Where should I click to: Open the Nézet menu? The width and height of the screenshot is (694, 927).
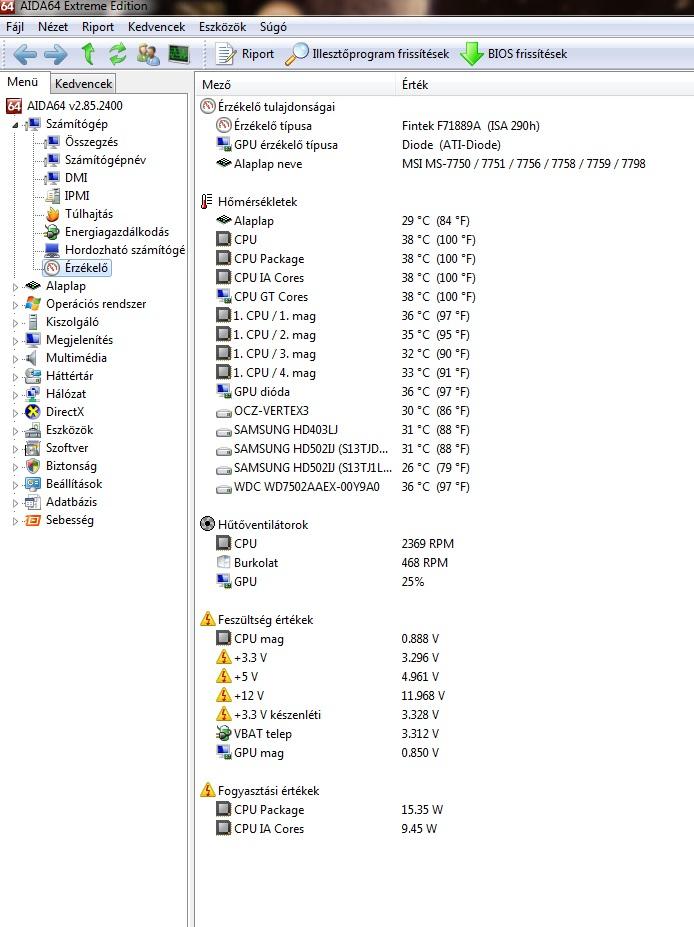tap(53, 27)
